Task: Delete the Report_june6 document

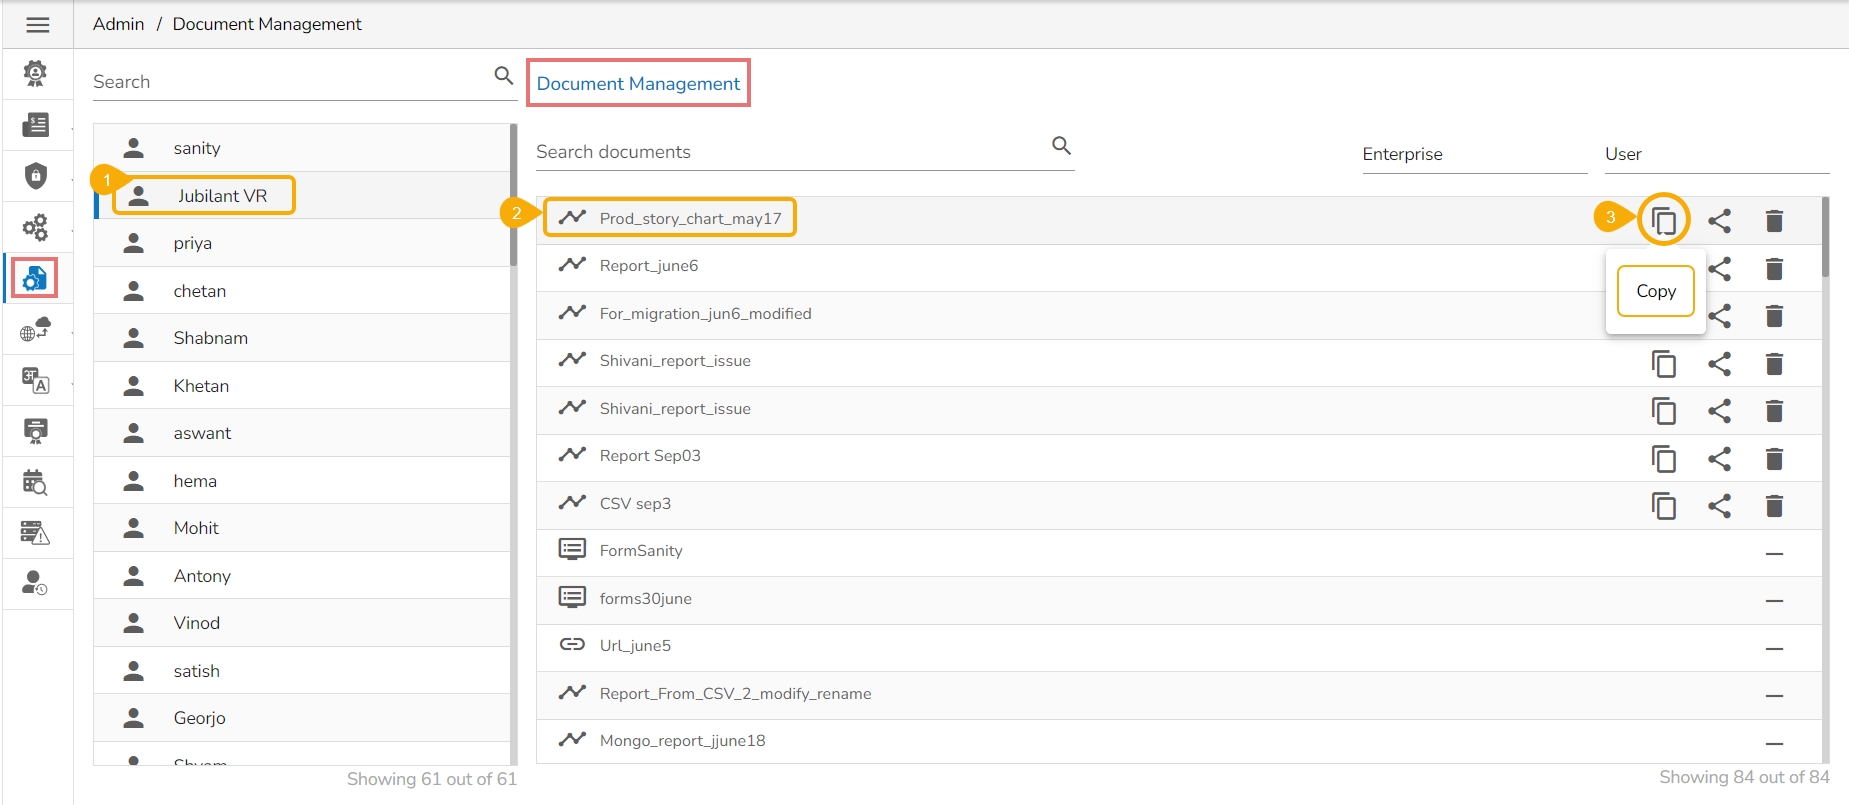Action: click(1774, 269)
